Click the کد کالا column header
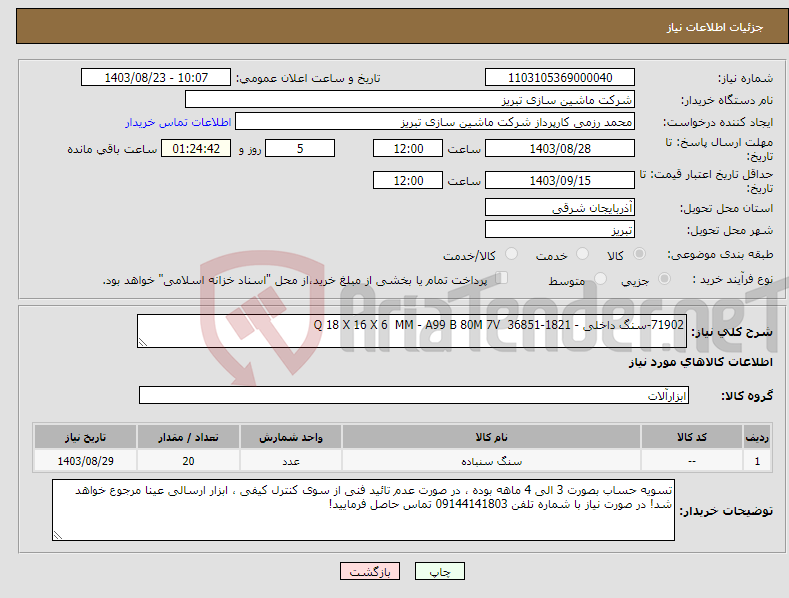The width and height of the screenshot is (789, 598). 692,437
